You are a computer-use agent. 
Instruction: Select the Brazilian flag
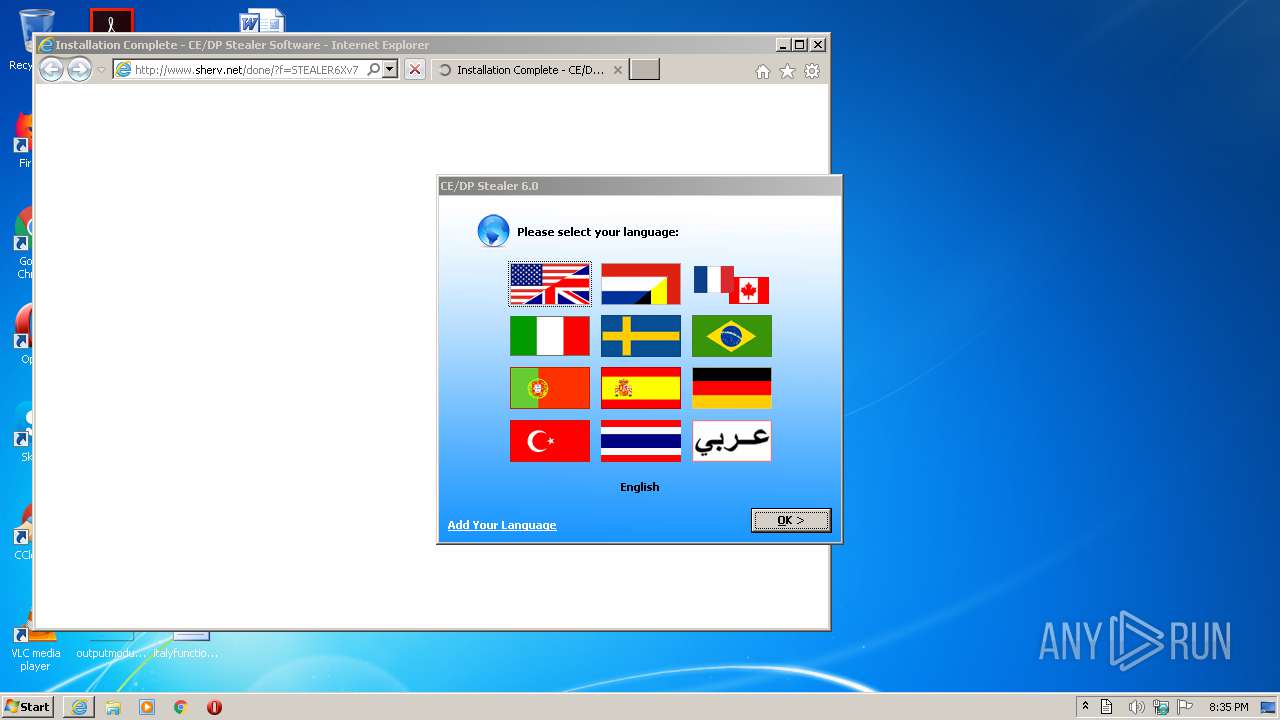tap(732, 336)
